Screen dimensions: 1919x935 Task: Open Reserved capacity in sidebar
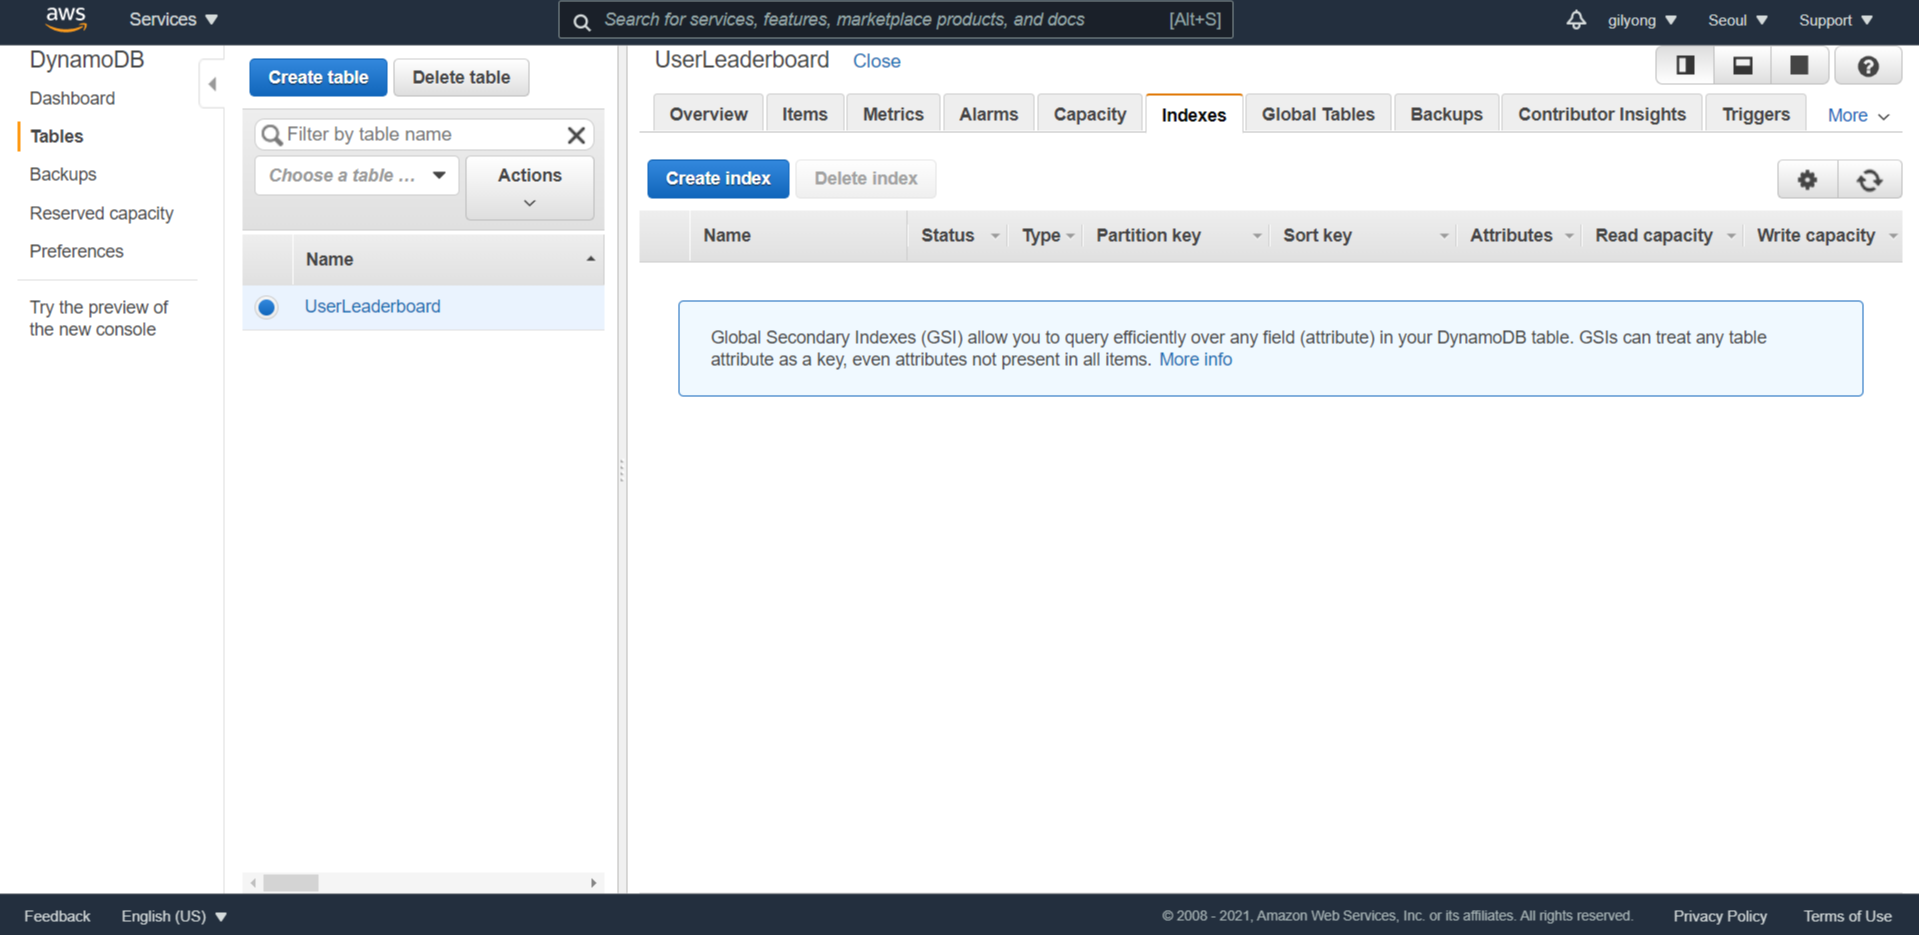pyautogui.click(x=101, y=213)
